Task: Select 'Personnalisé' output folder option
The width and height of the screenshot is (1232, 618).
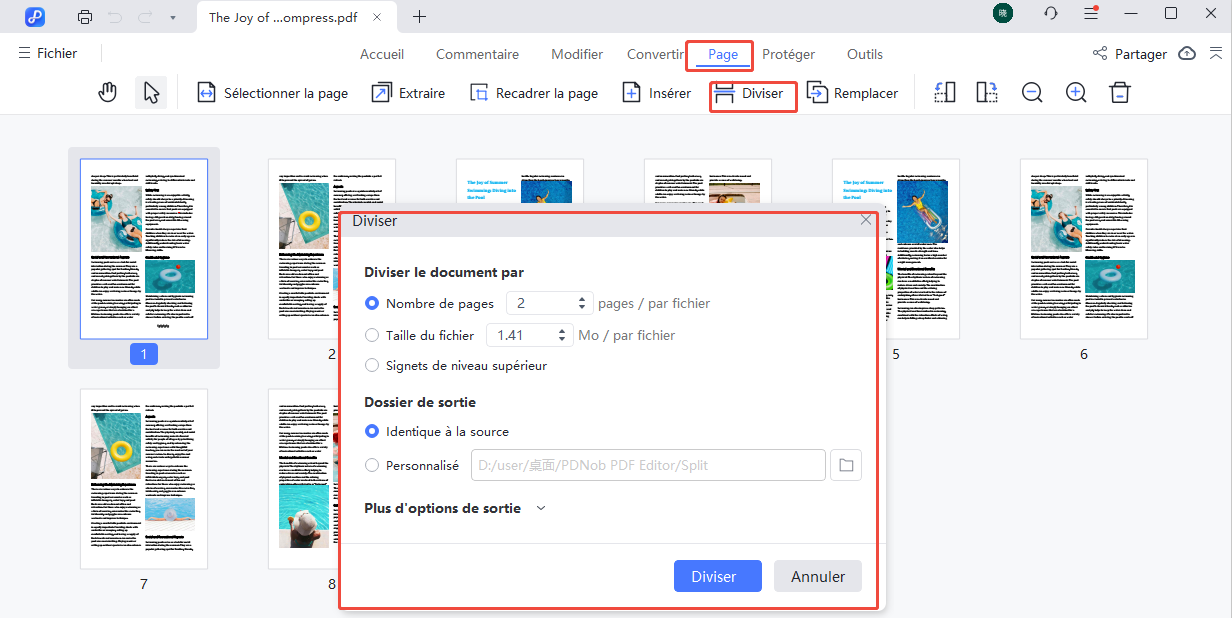Action: click(x=373, y=465)
